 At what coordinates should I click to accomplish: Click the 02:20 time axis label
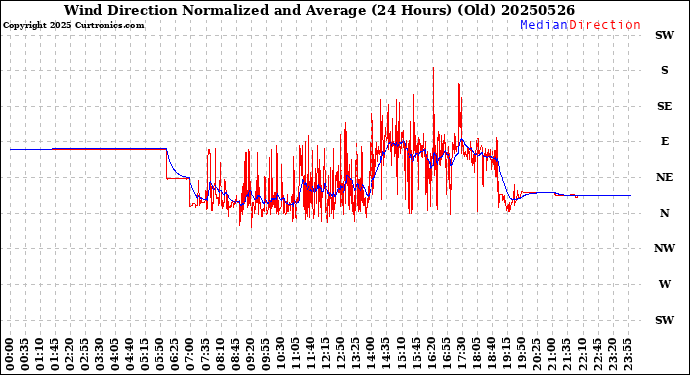(70, 355)
